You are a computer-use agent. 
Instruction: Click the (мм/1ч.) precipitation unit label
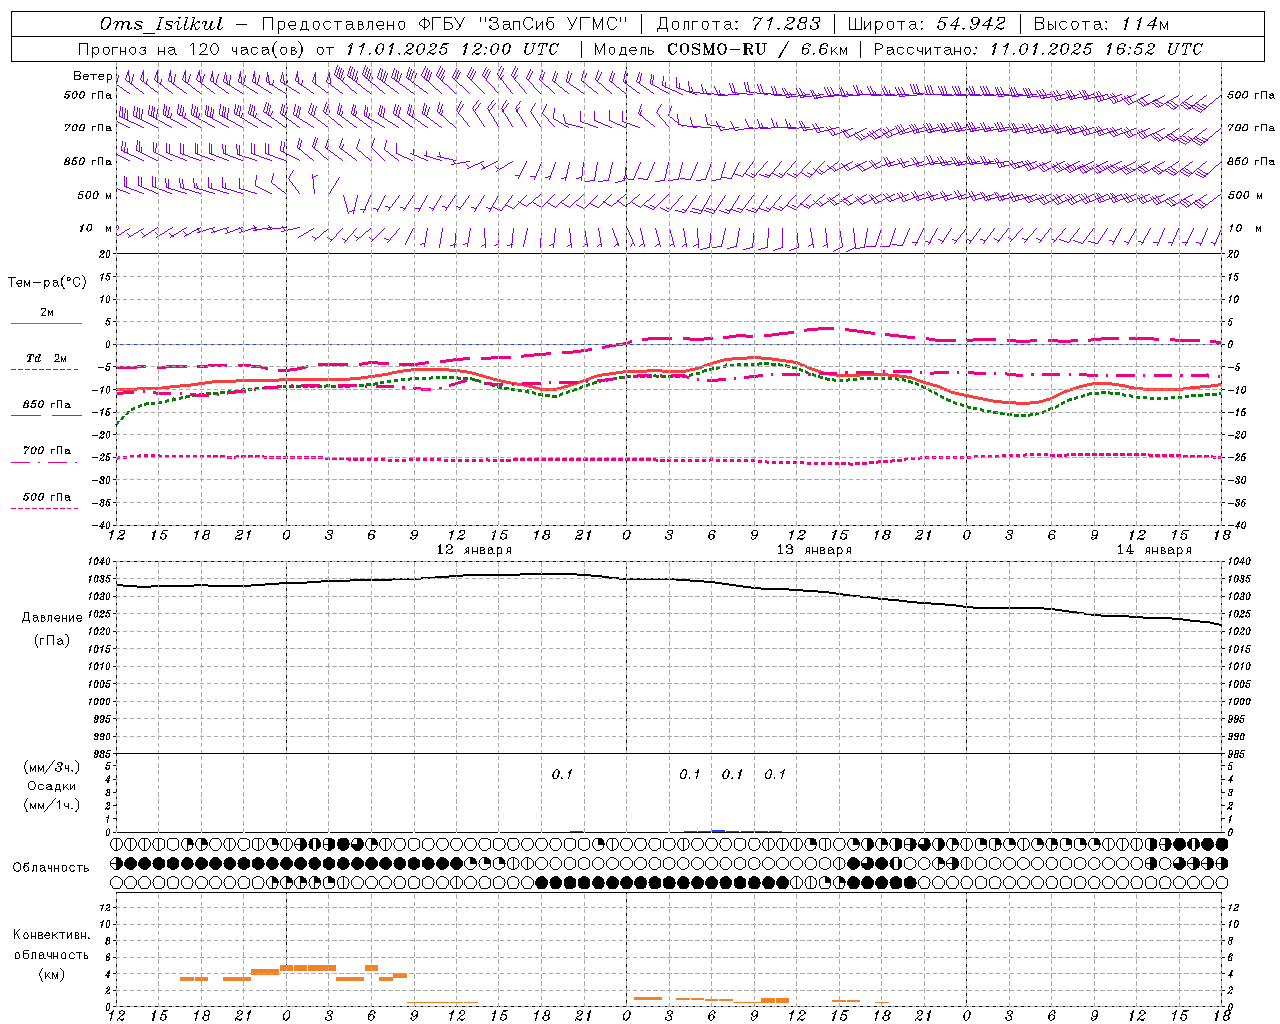(52, 805)
